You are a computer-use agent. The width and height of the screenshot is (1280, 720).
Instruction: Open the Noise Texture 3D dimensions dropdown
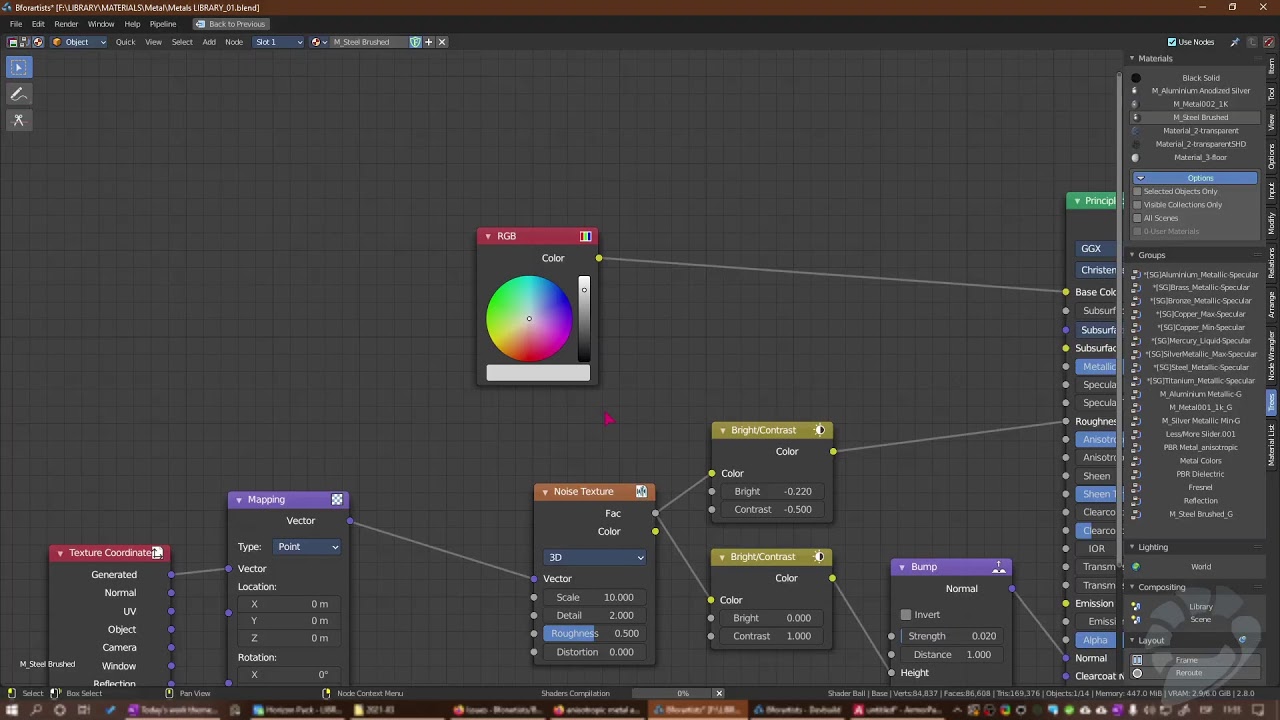coord(595,557)
